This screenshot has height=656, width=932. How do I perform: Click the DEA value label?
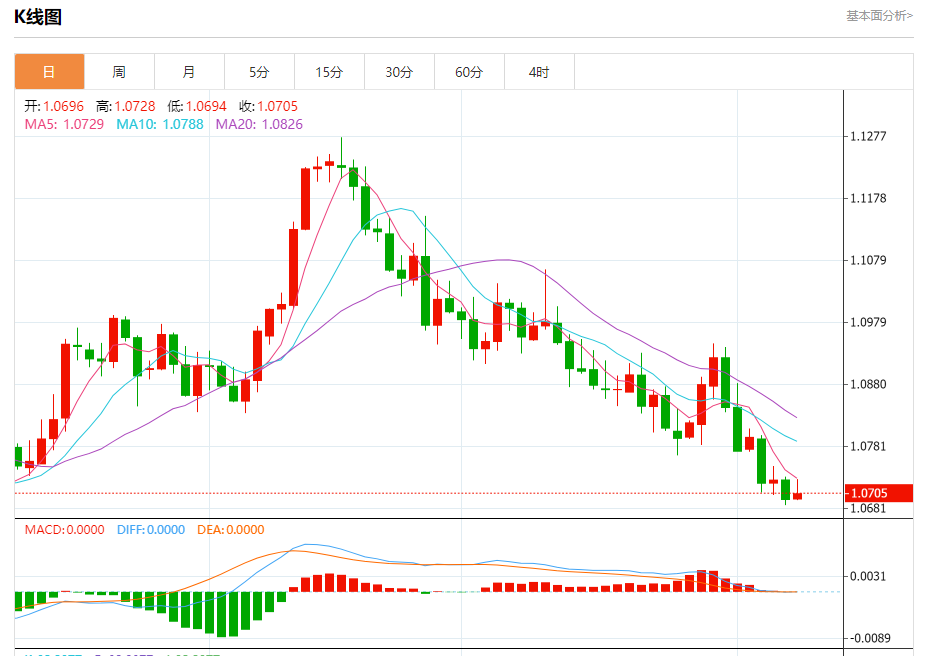(231, 529)
